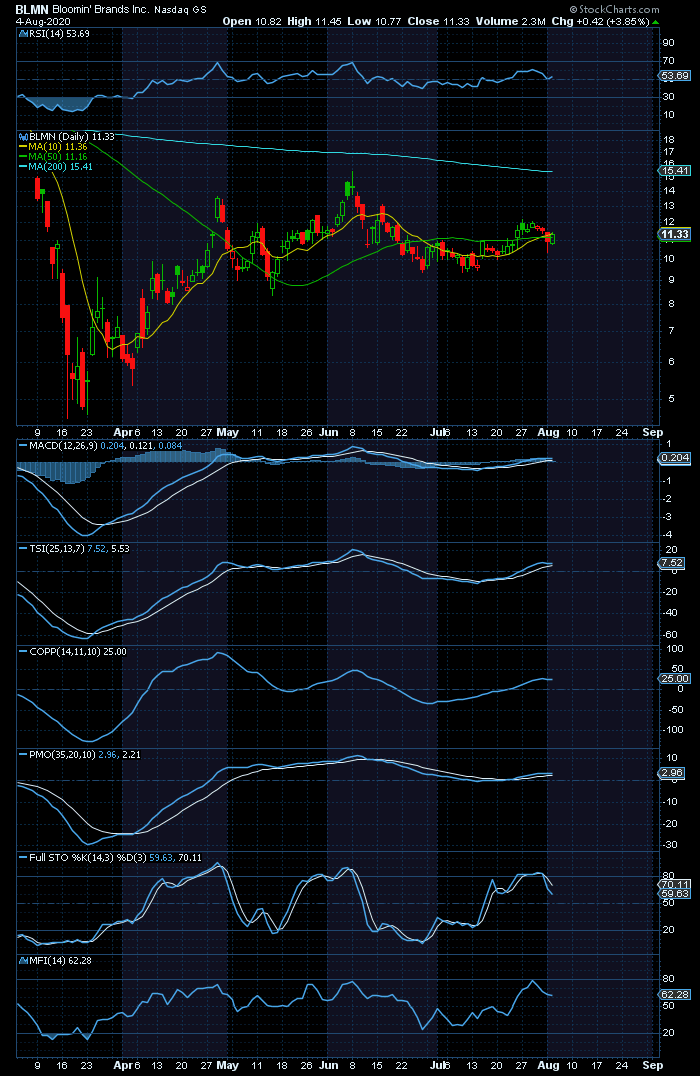Click the 7.52 TSI value tag

tap(673, 563)
